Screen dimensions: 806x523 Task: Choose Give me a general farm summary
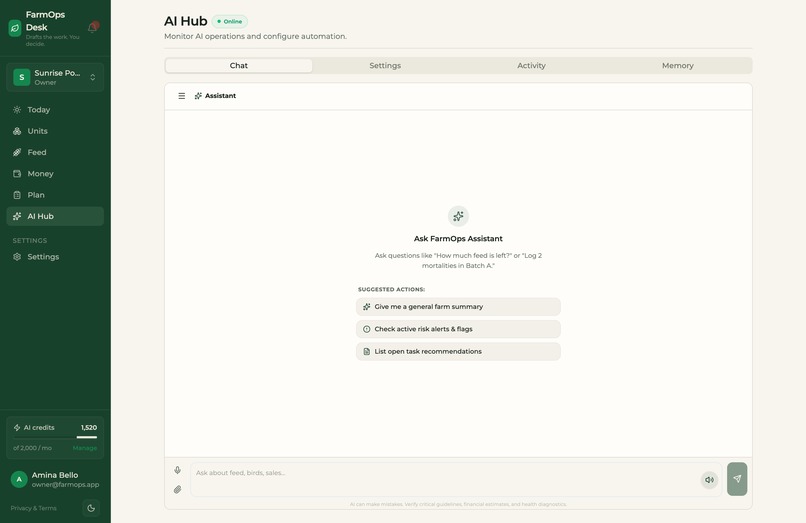458,306
